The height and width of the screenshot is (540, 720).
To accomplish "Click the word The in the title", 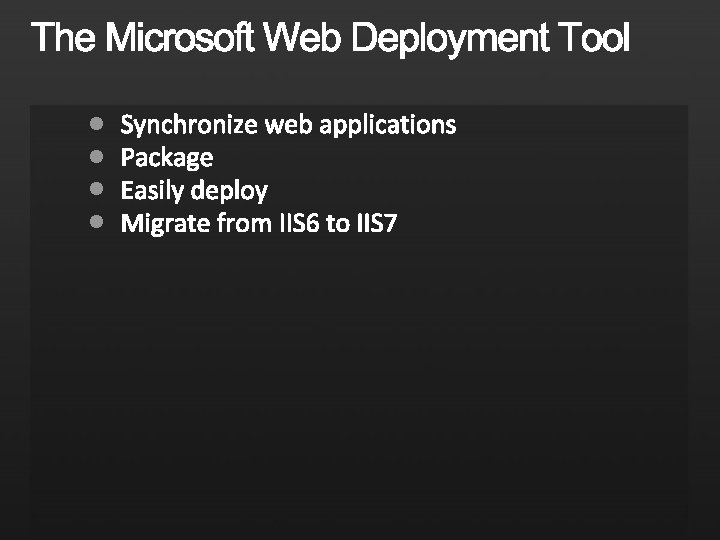I will pos(64,40).
